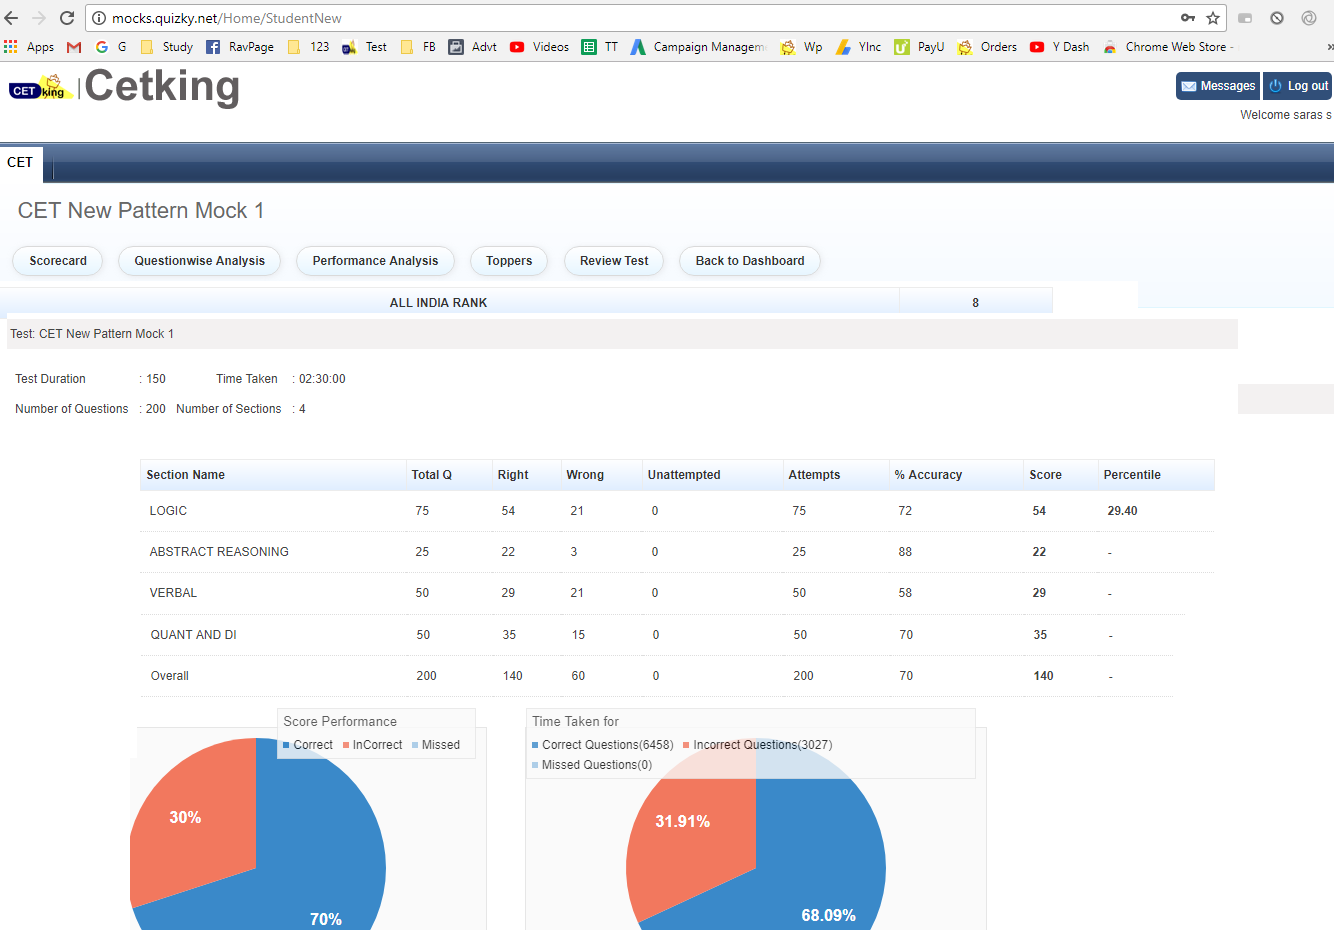The width and height of the screenshot is (1334, 930).
Task: Open Questionwise Analysis
Action: click(200, 261)
